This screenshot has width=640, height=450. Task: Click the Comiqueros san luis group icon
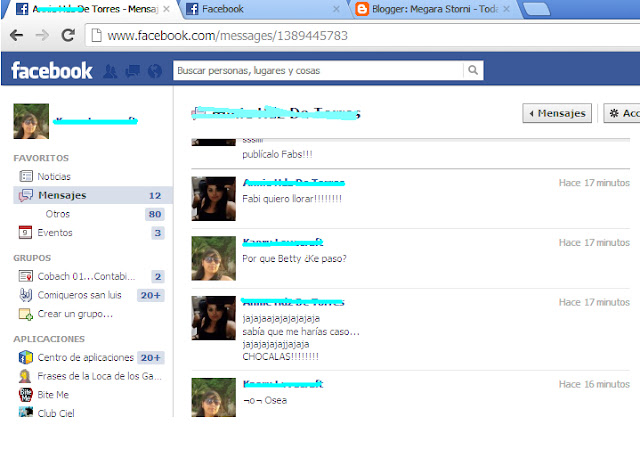[x=26, y=295]
